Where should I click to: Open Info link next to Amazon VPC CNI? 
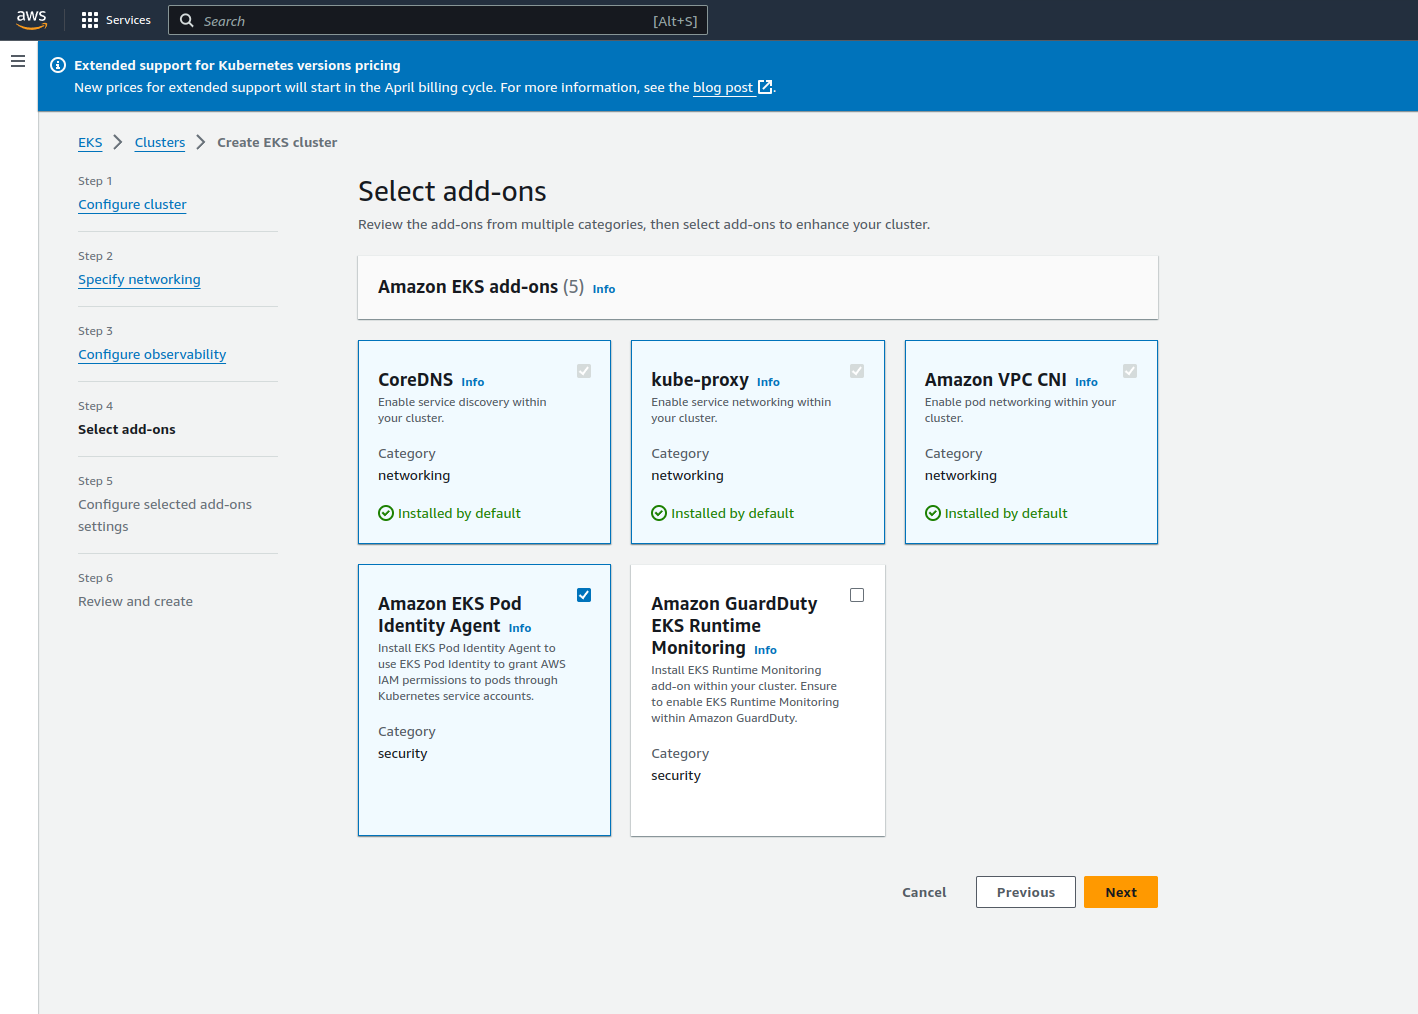pos(1086,382)
